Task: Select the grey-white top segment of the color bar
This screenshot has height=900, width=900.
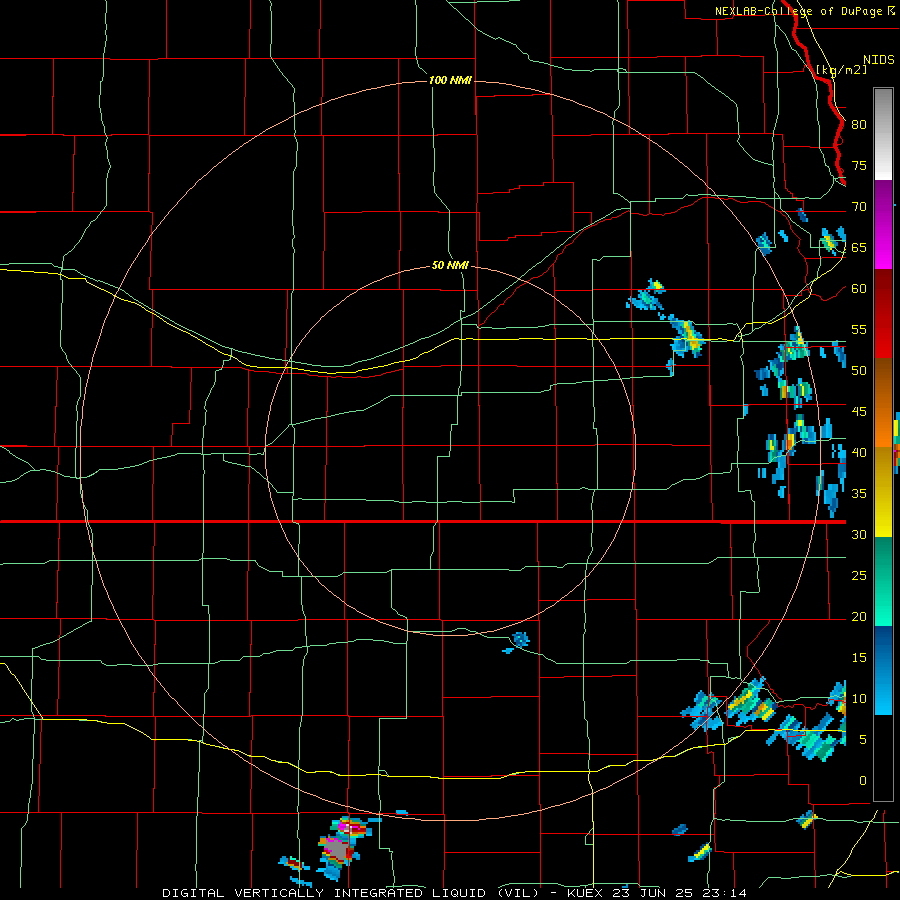Action: (x=883, y=134)
